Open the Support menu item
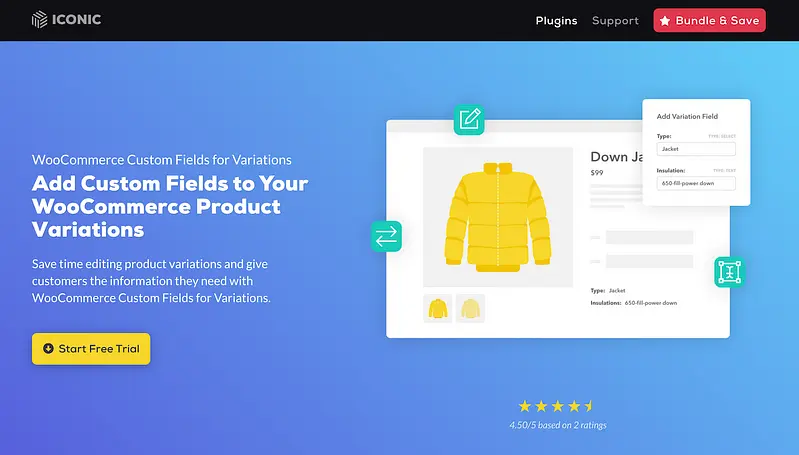Viewport: 799px width, 455px height. click(x=615, y=21)
